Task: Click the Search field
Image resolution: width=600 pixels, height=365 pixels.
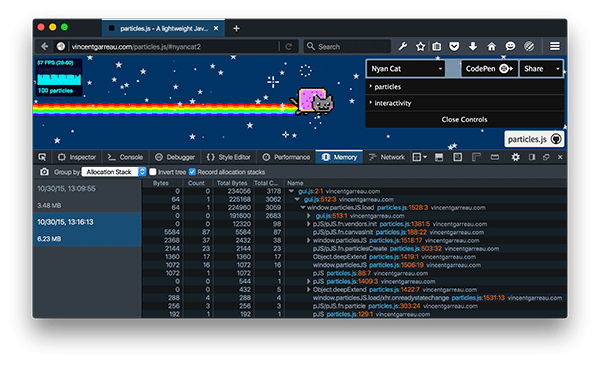Action: pos(347,47)
